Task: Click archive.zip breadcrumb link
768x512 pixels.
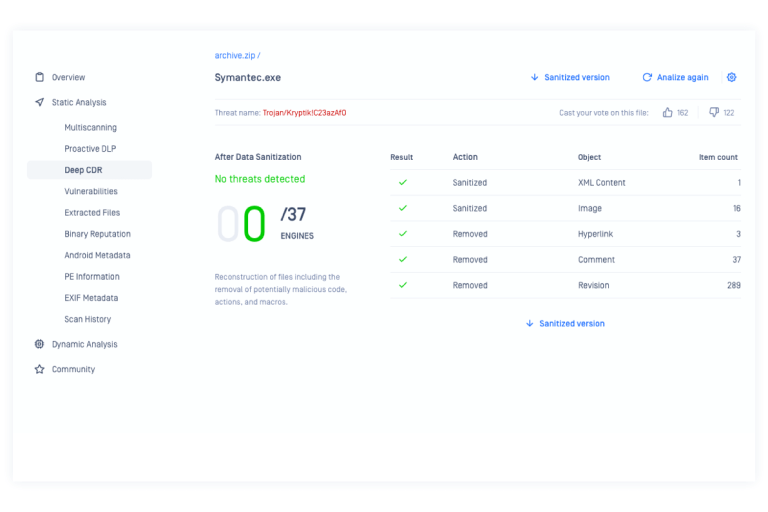Action: tap(235, 55)
